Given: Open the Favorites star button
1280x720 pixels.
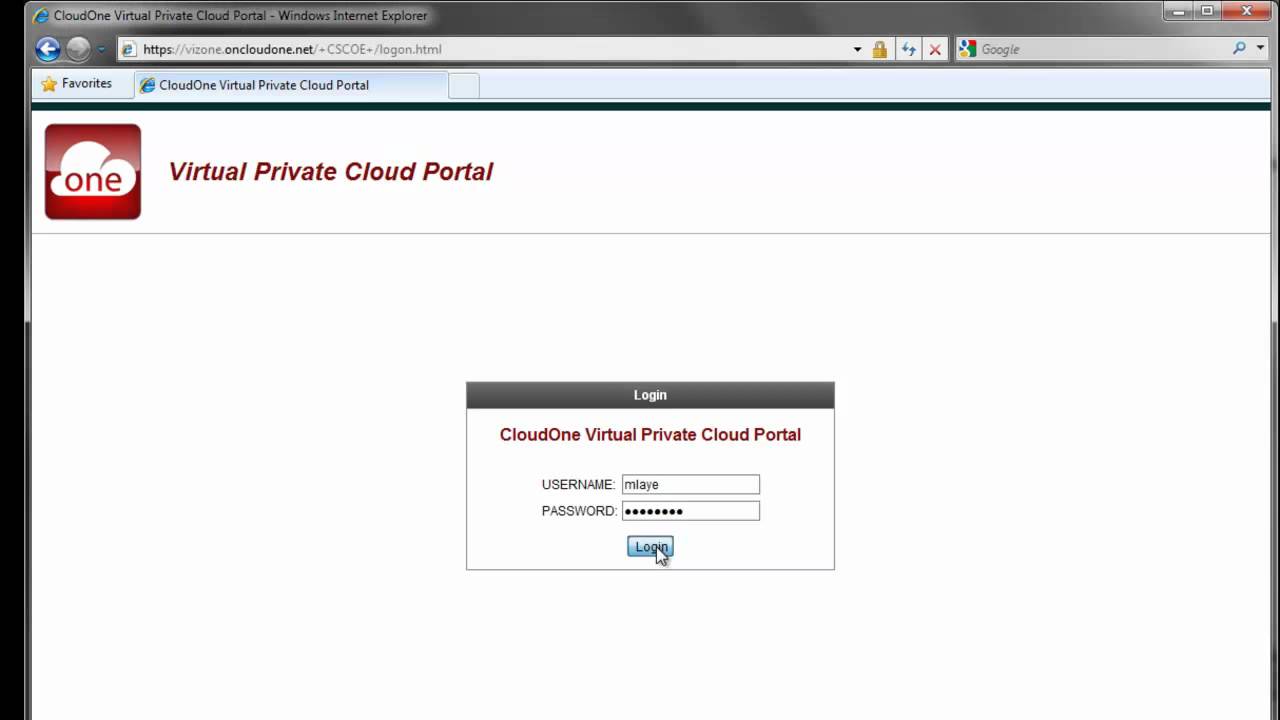Looking at the screenshot, I should (x=77, y=84).
